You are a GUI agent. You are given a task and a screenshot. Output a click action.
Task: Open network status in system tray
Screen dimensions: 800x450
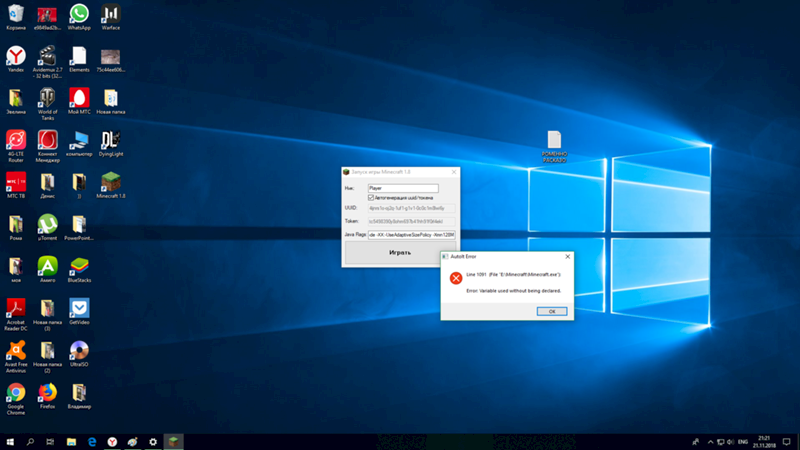click(x=720, y=442)
